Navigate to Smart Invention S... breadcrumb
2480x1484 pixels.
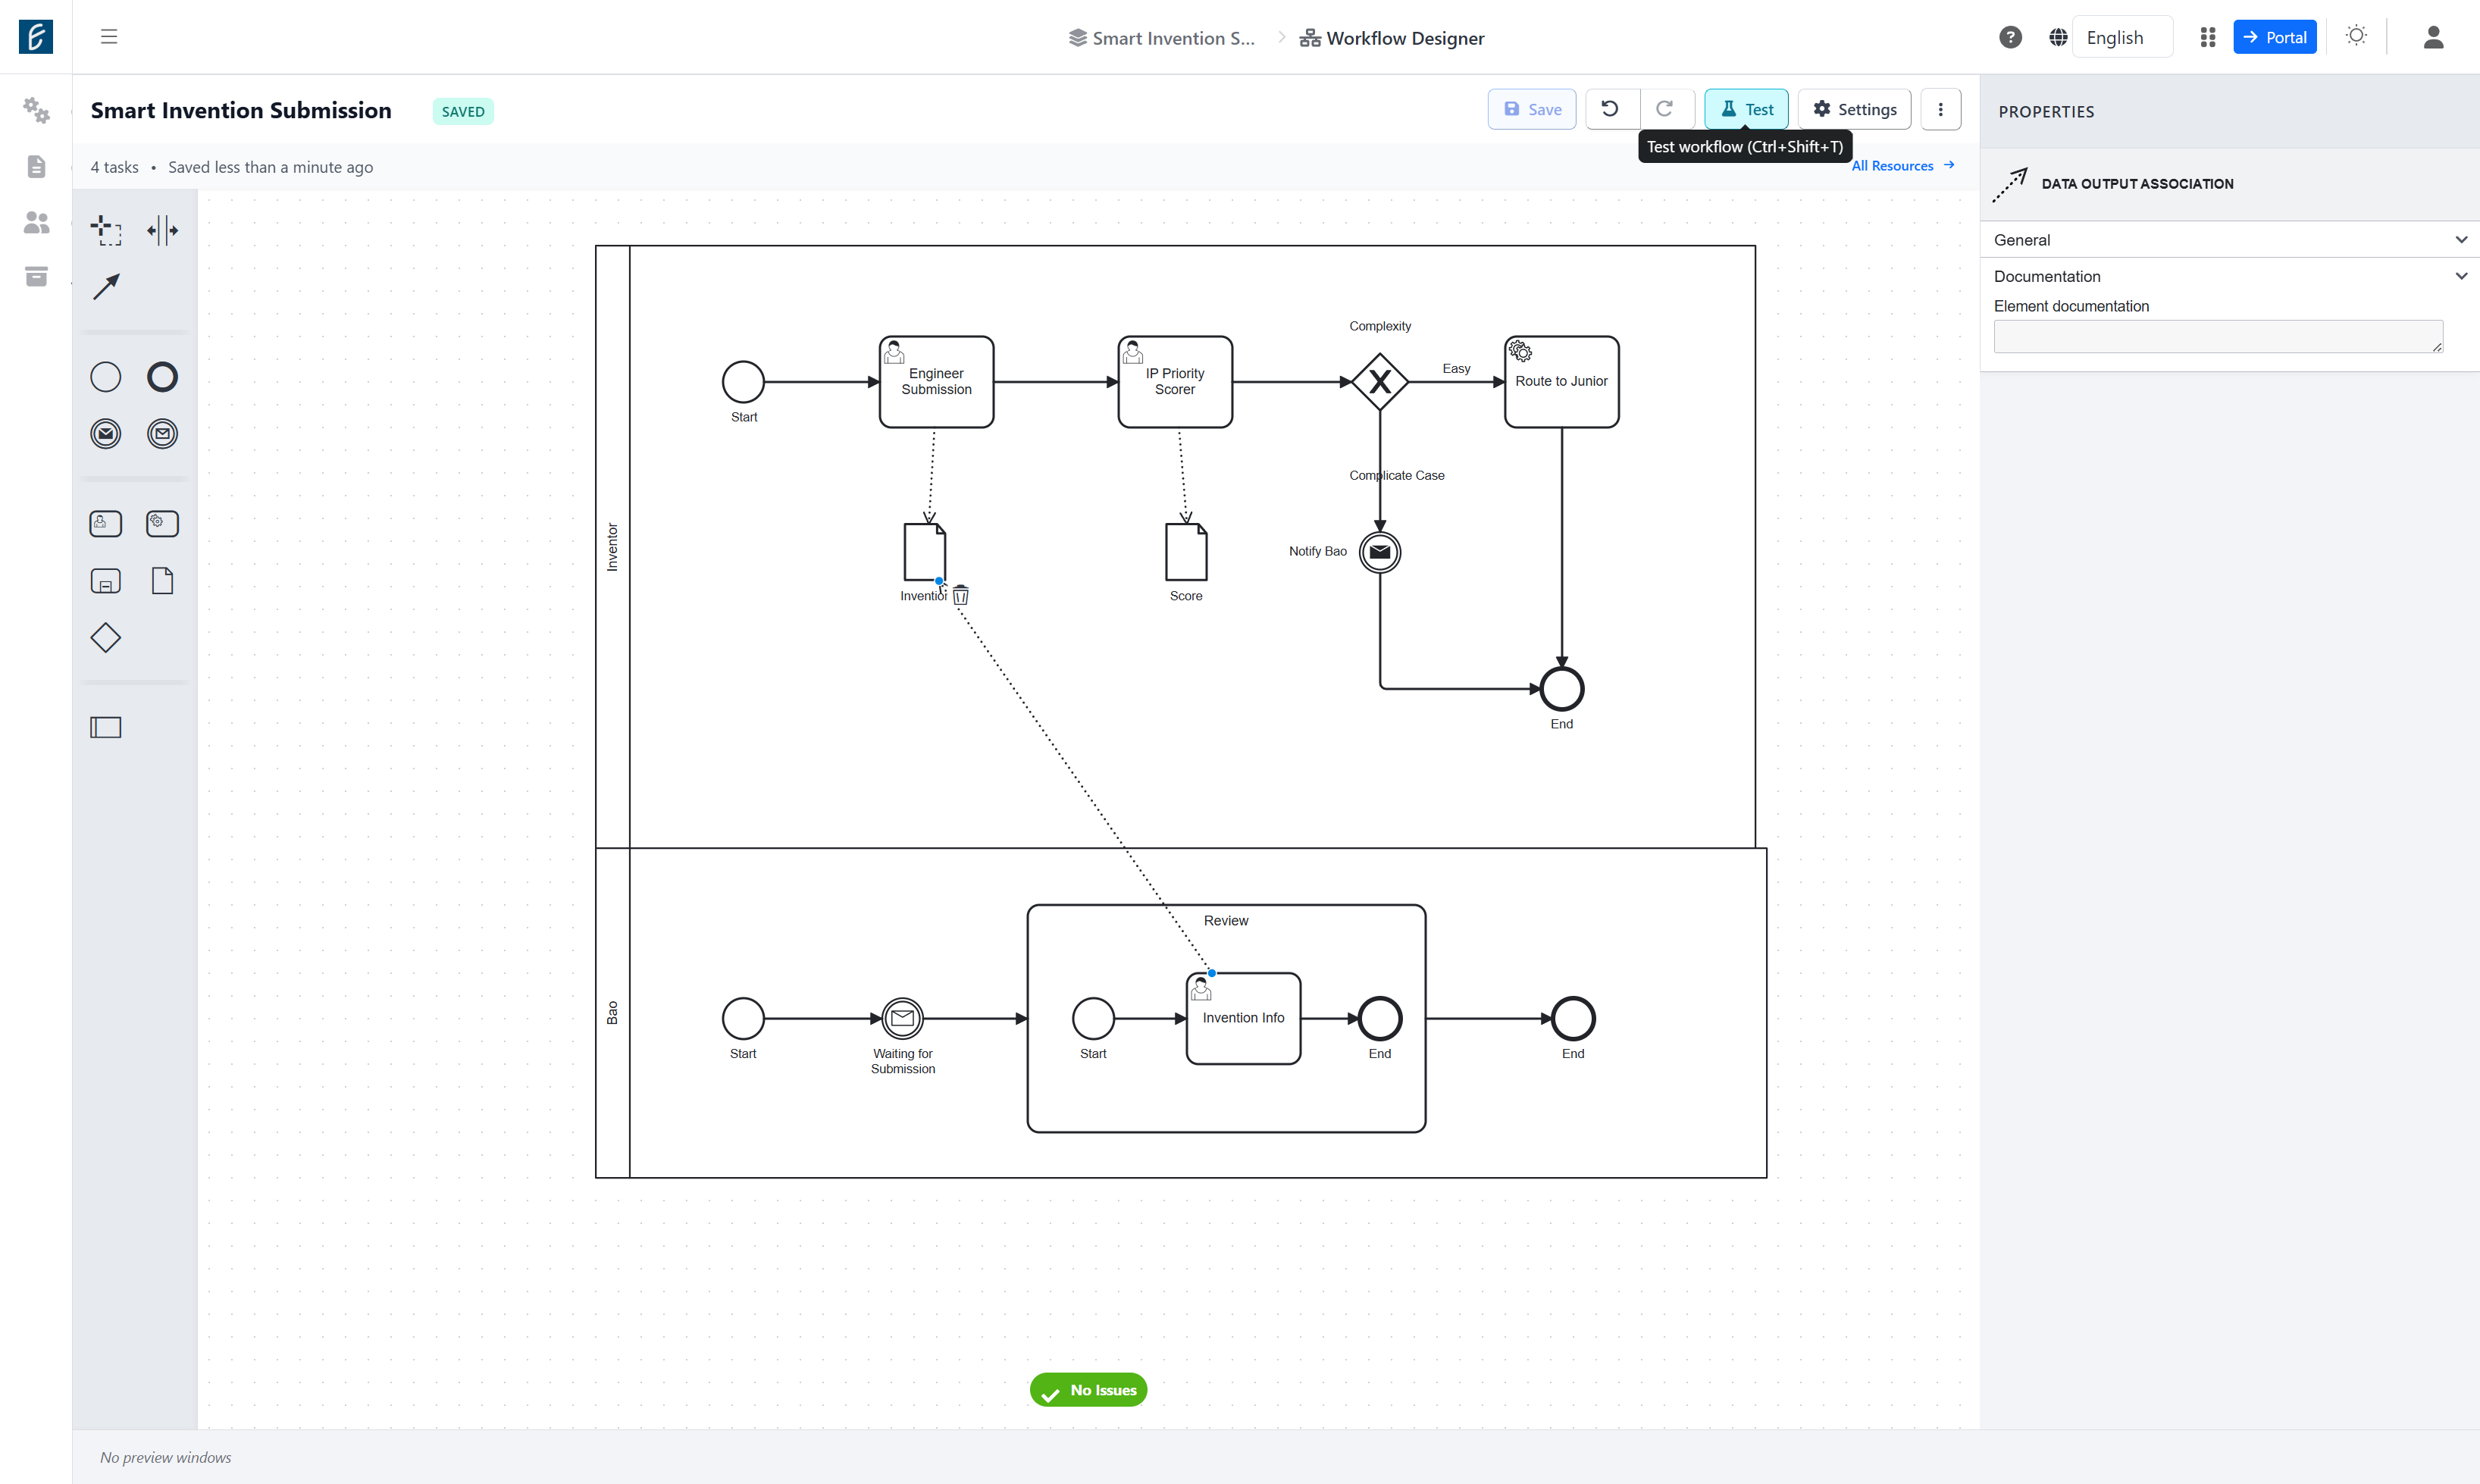[1161, 38]
